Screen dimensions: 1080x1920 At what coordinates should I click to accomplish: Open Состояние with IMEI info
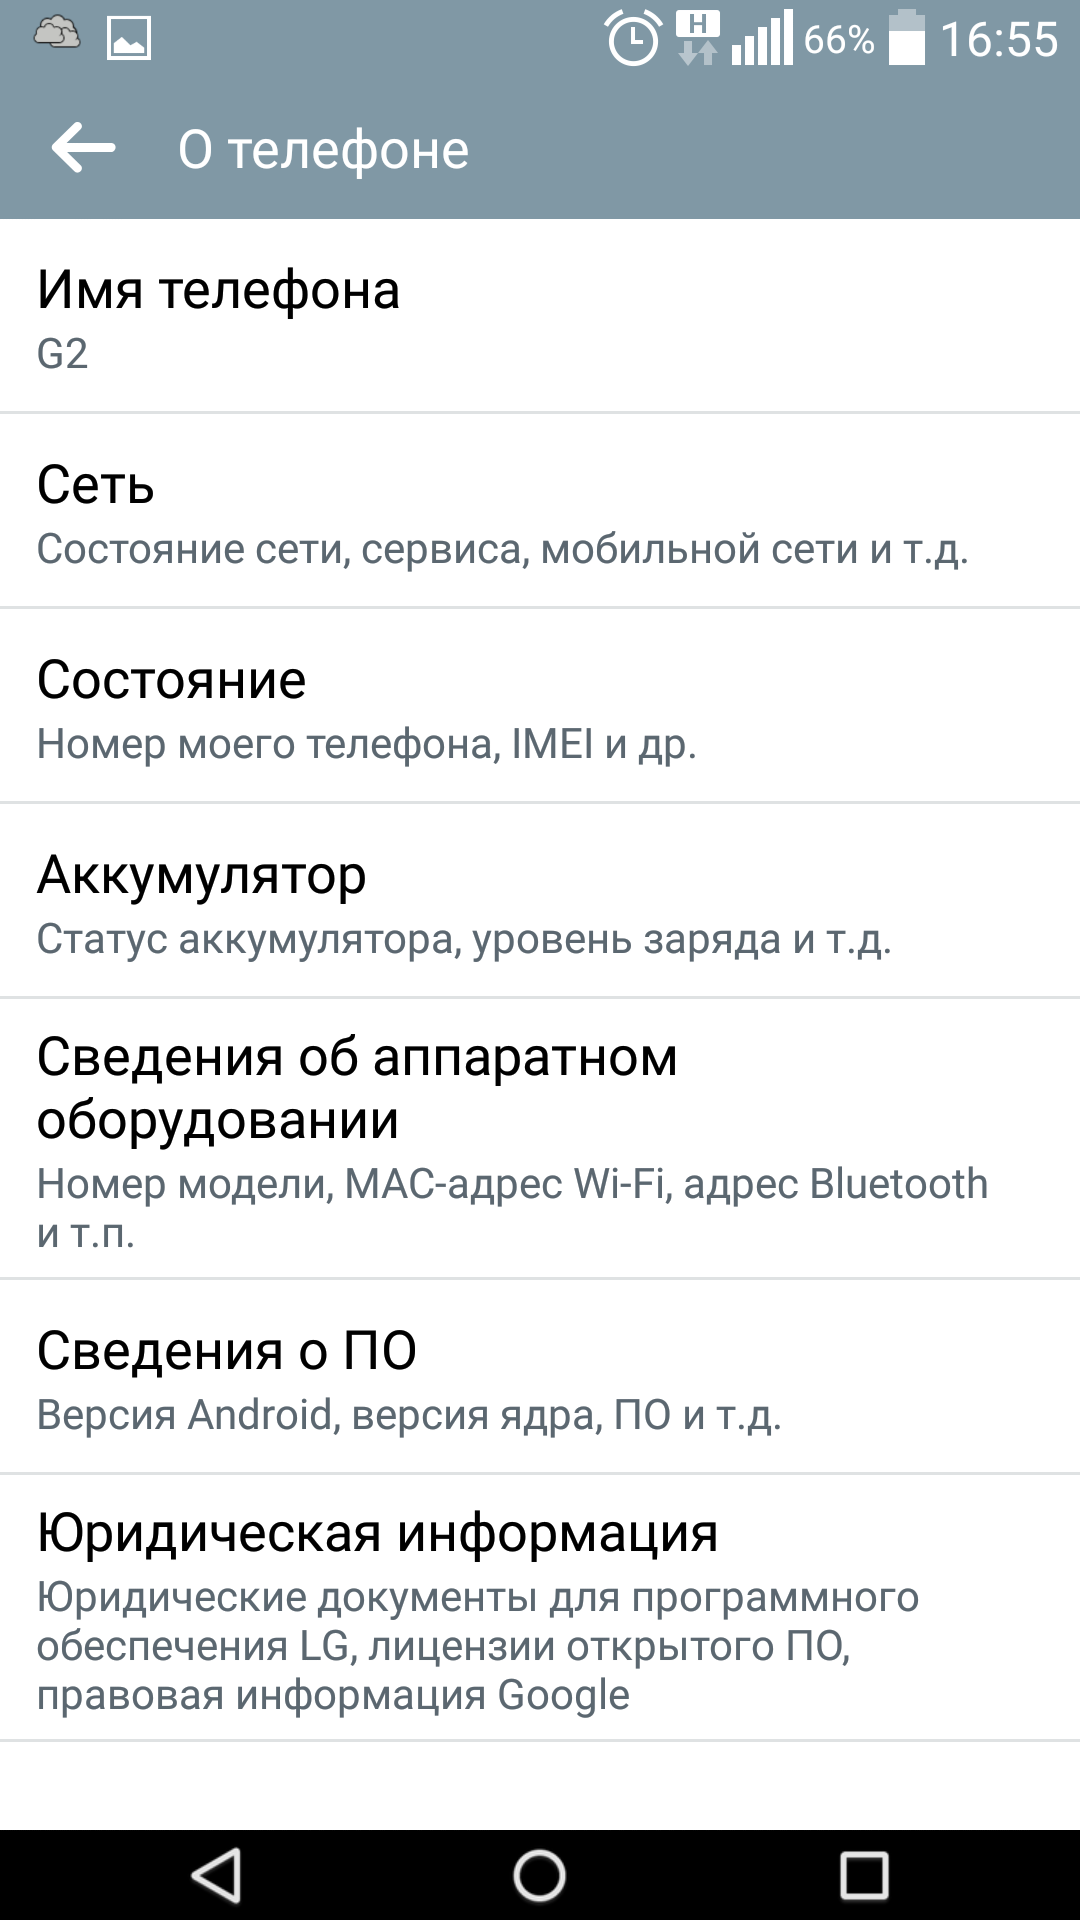point(540,705)
